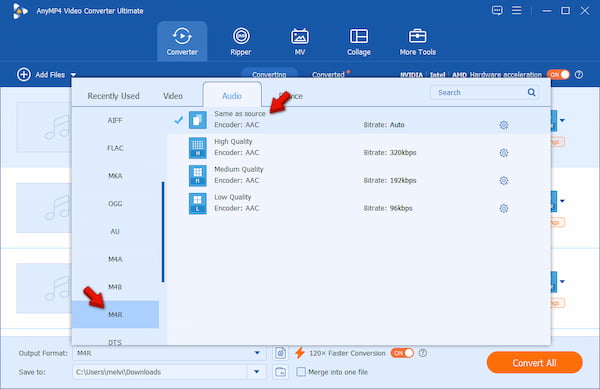
Task: Choose the High Quality 320kbps preset
Action: pyautogui.click(x=359, y=148)
